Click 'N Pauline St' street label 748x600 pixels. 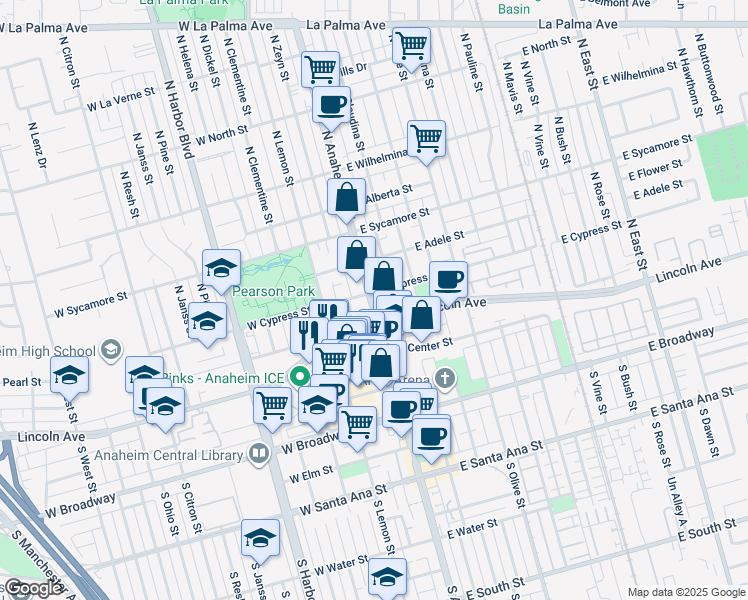472,62
